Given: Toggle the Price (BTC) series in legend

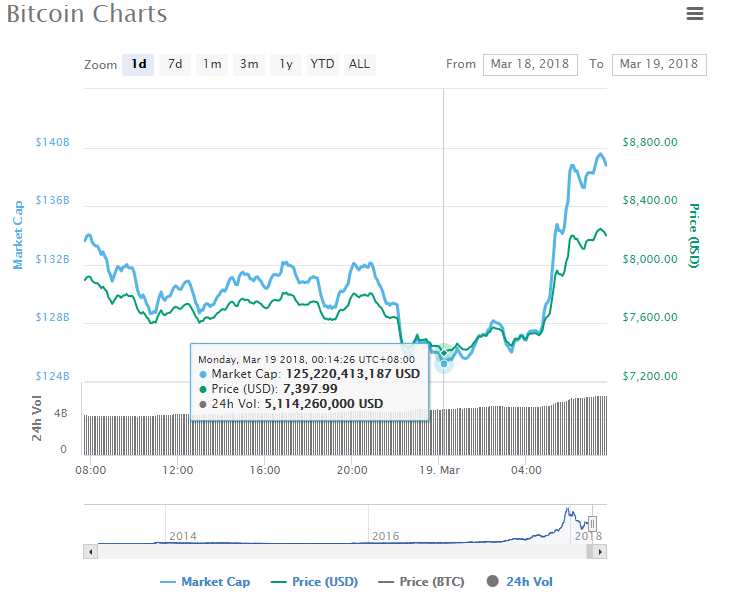Looking at the screenshot, I should pos(421,582).
